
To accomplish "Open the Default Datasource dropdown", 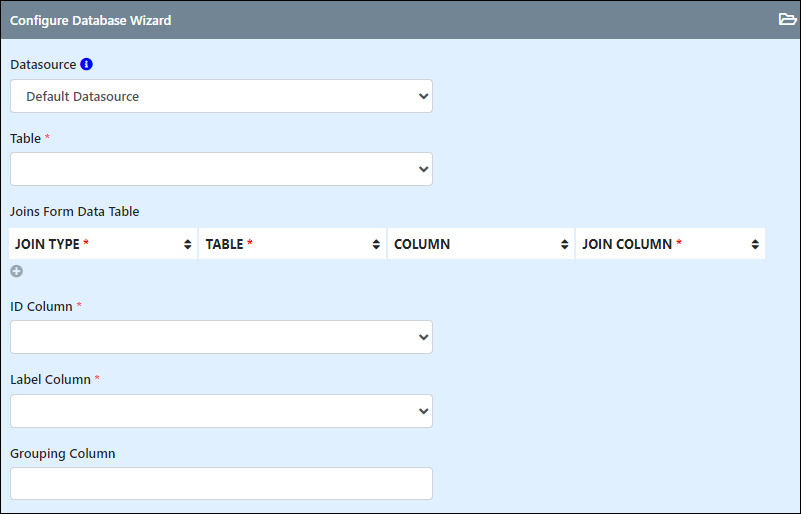I will pyautogui.click(x=221, y=96).
